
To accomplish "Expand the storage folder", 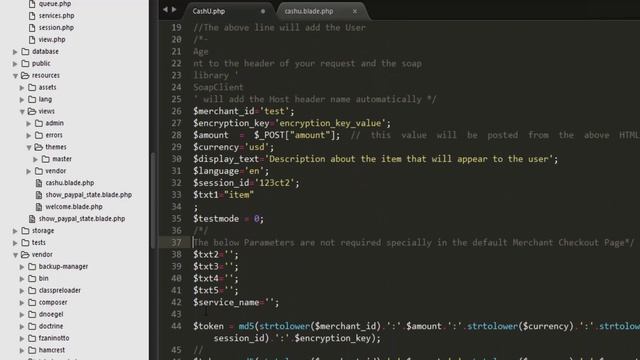I will point(15,231).
